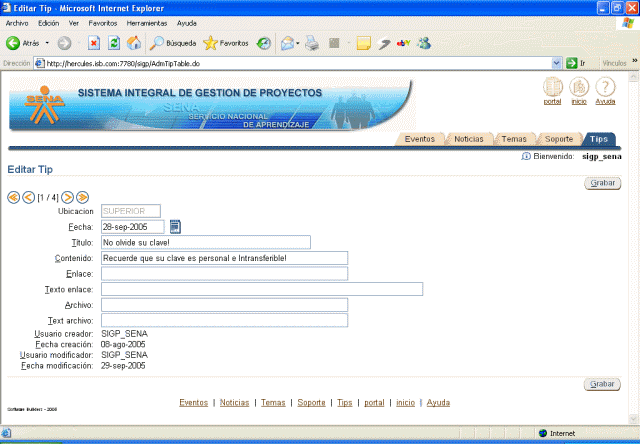The image size is (640, 444).
Task: Click the bottom Grabar button
Action: point(602,384)
